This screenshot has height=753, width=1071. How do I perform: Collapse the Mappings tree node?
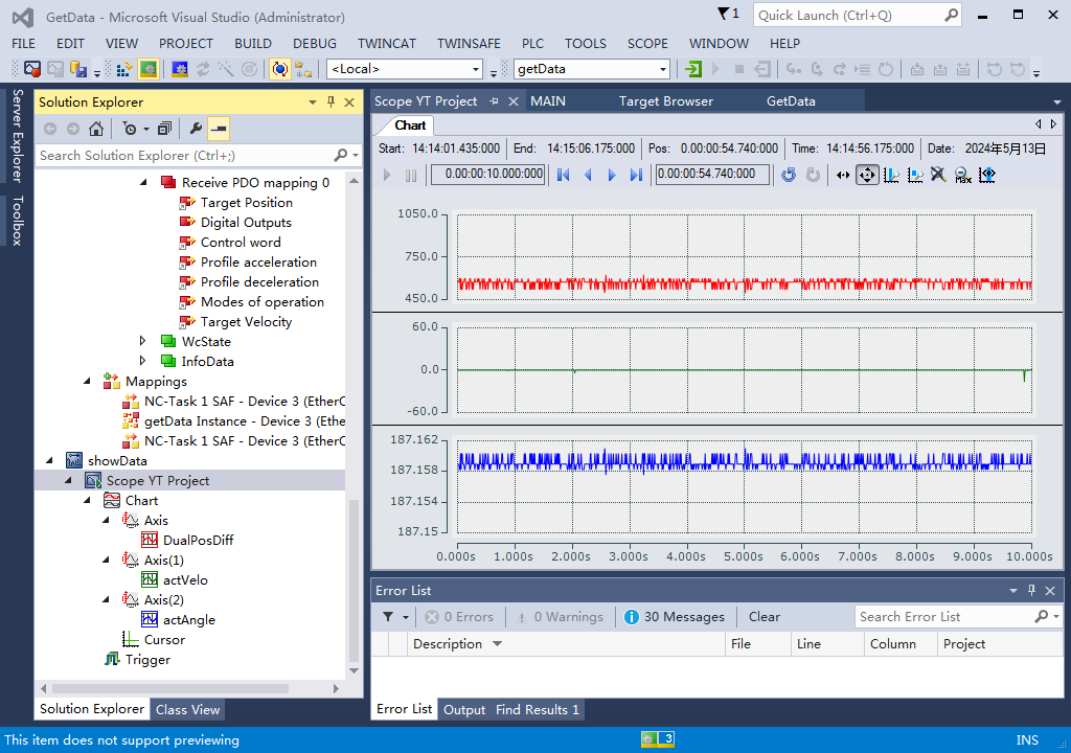(x=87, y=381)
